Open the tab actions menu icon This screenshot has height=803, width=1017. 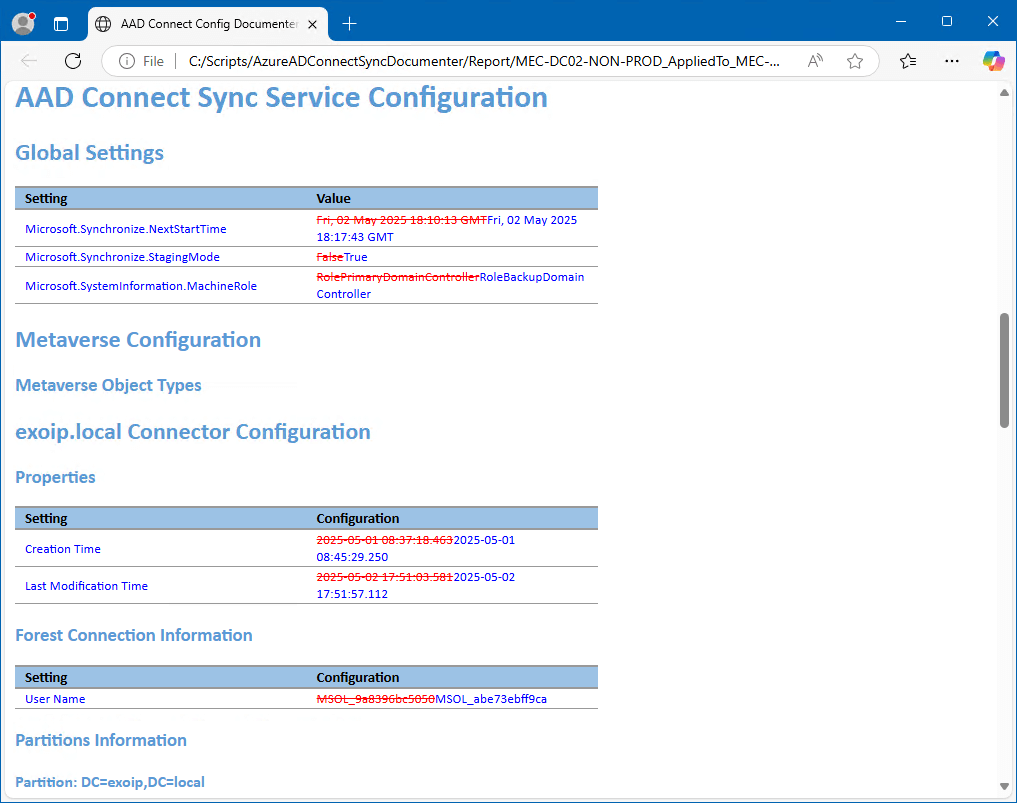tap(61, 23)
